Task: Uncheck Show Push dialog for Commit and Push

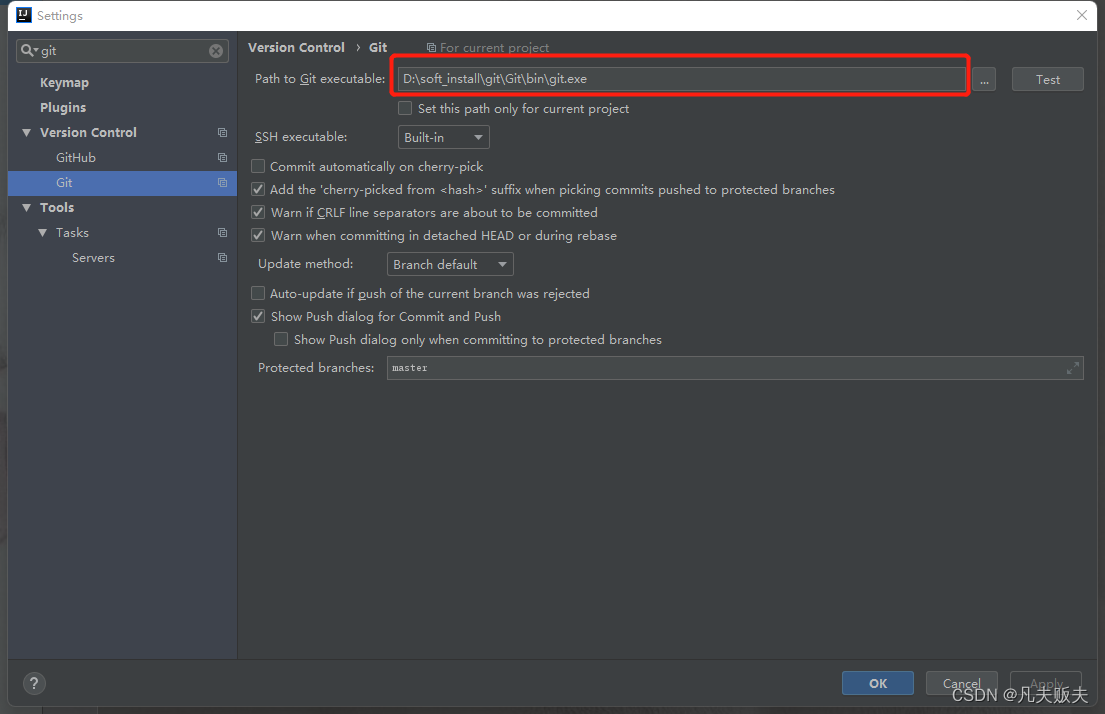Action: pos(258,316)
